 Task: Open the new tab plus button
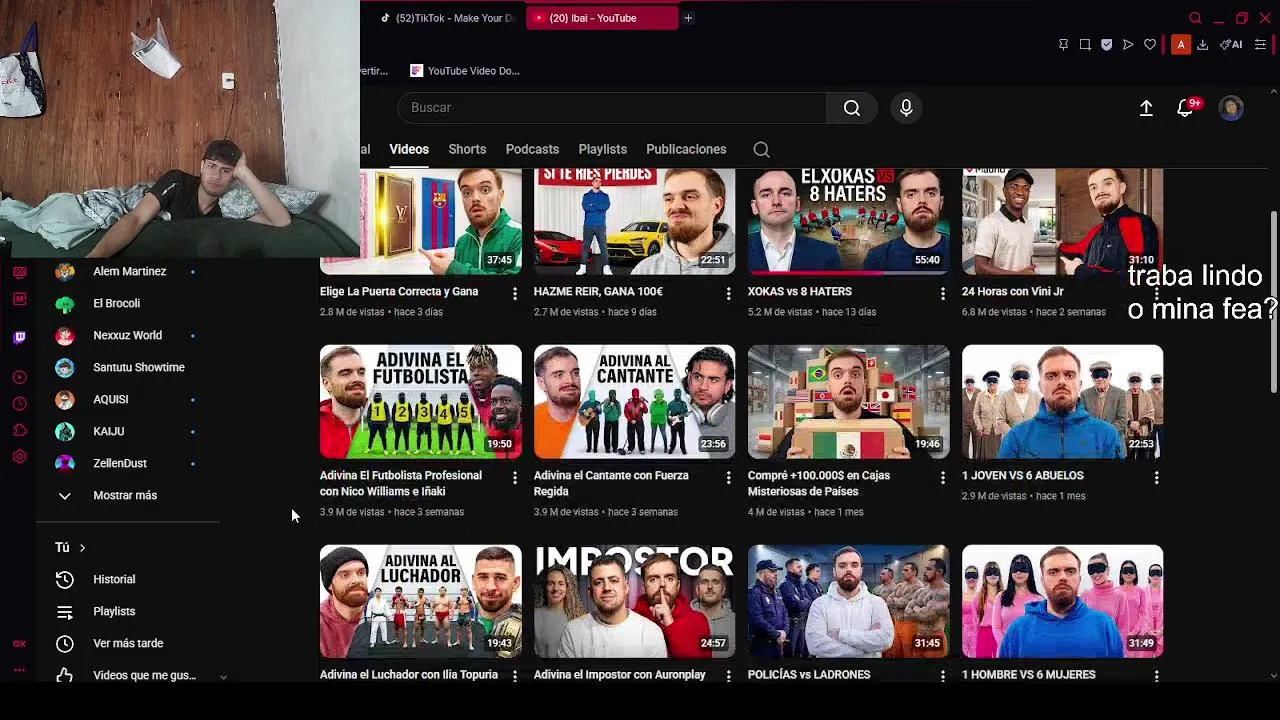point(688,18)
